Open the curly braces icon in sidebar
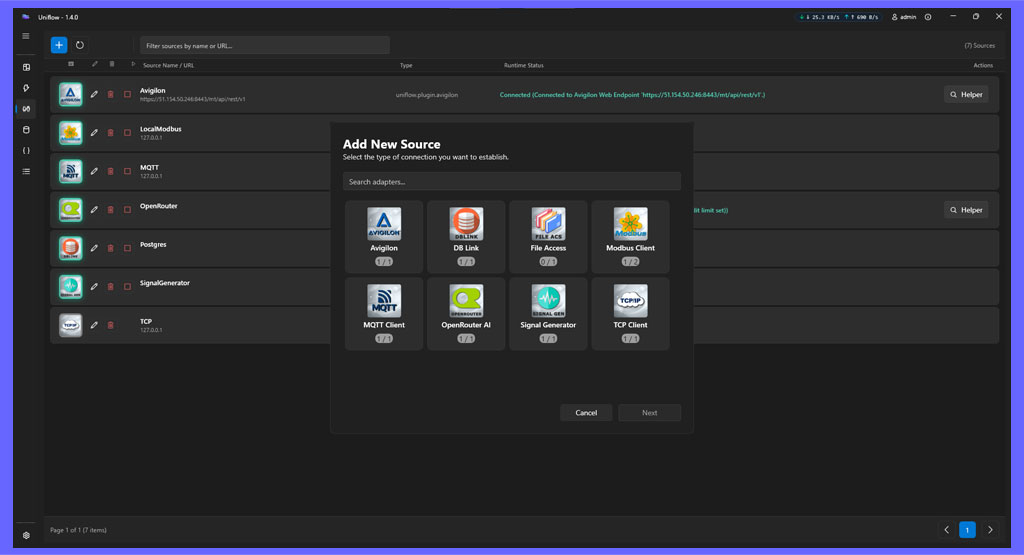Viewport: 1024px width, 555px height. click(x=26, y=151)
